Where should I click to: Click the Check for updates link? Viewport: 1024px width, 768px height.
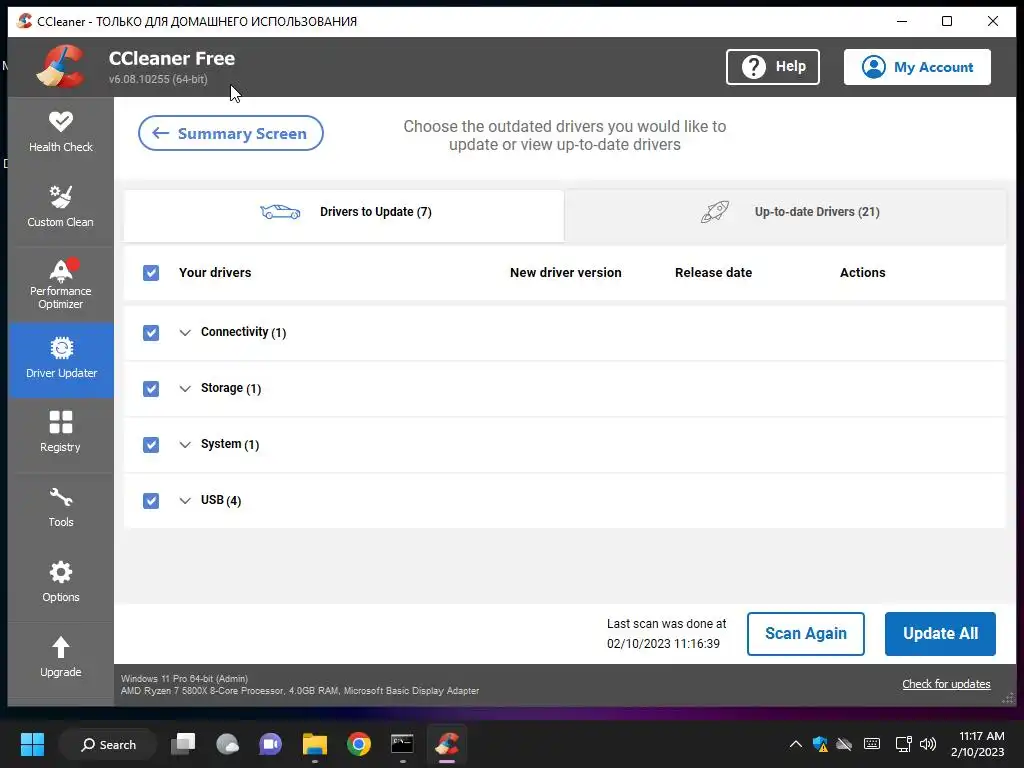[x=946, y=684]
